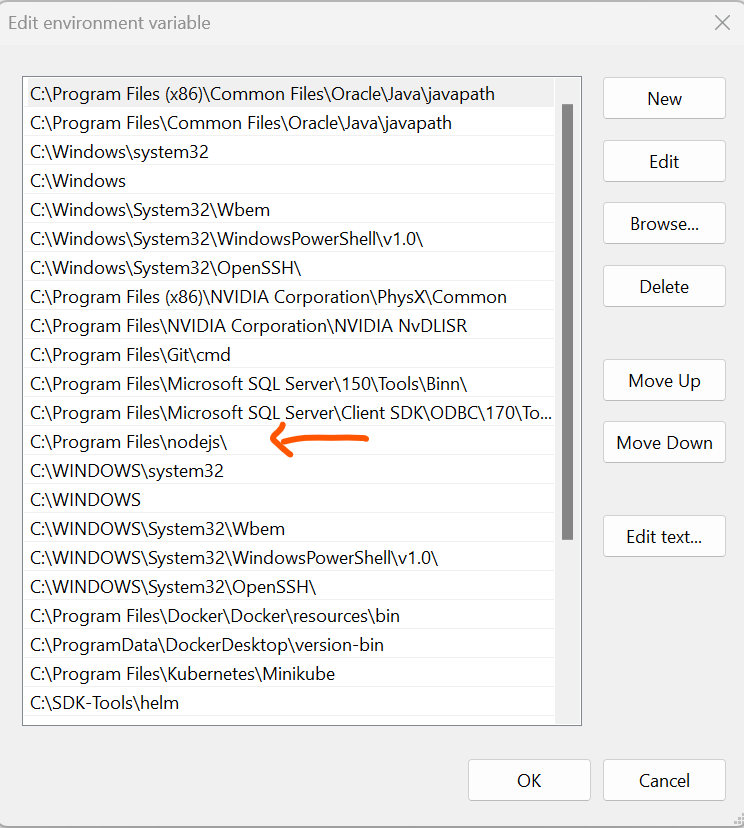Click the vertical scrollbar in path list
Screen dimensions: 744x828
pos(567,320)
